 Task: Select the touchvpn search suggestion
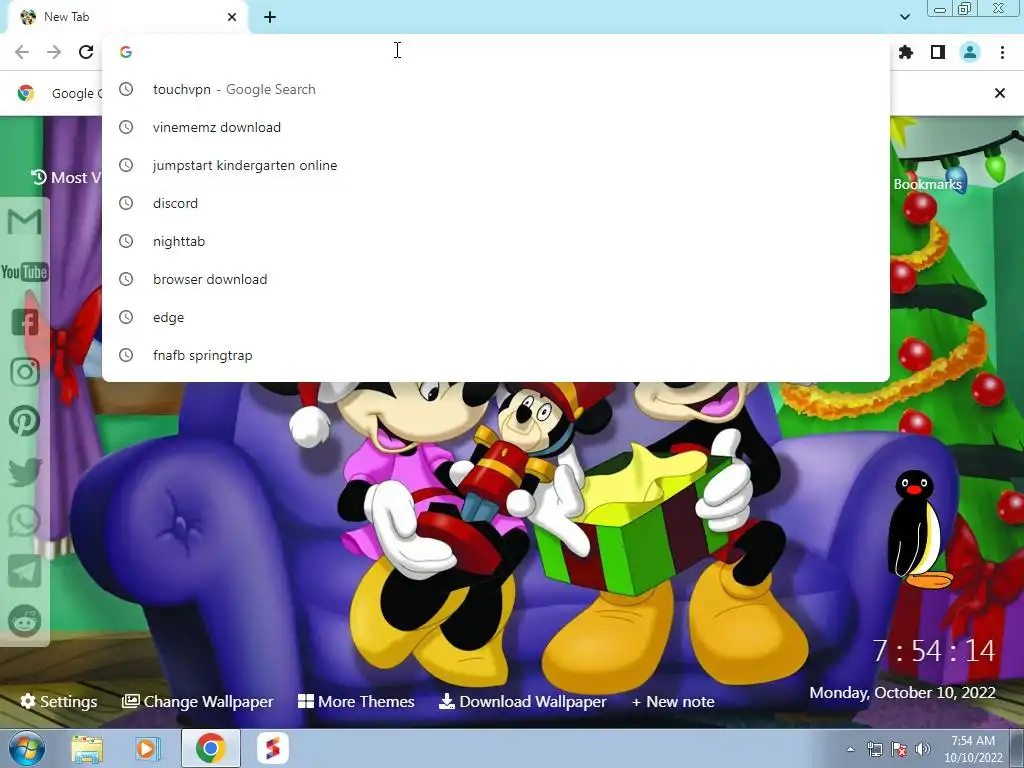tap(496, 89)
